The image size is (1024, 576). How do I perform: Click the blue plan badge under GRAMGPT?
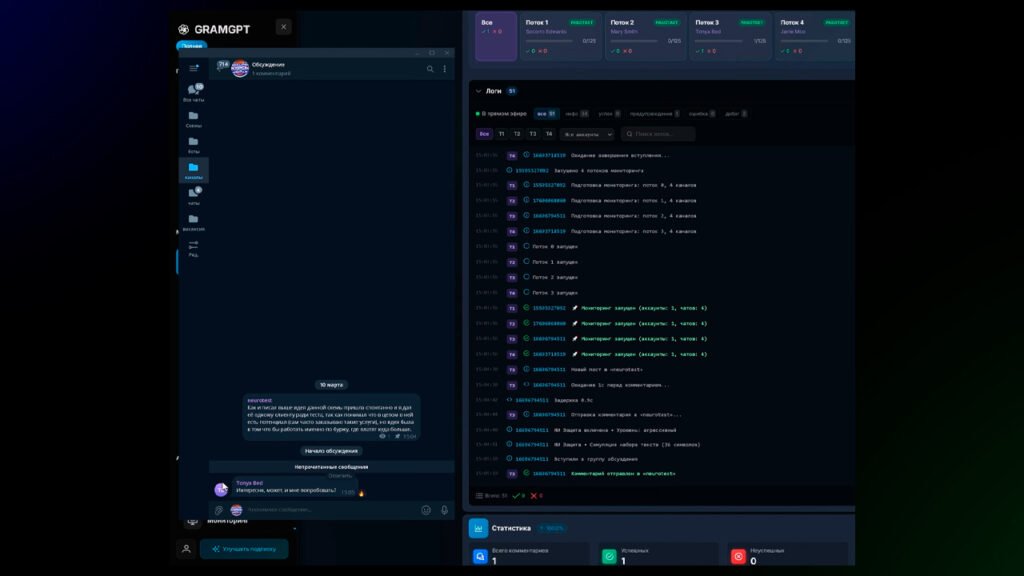(x=191, y=46)
